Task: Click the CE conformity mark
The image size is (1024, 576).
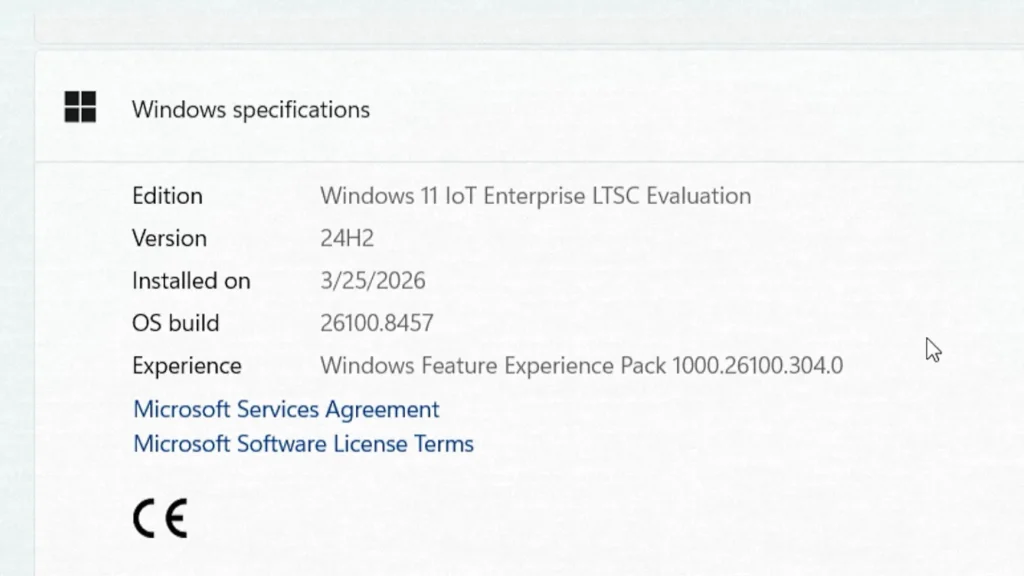Action: tap(160, 519)
